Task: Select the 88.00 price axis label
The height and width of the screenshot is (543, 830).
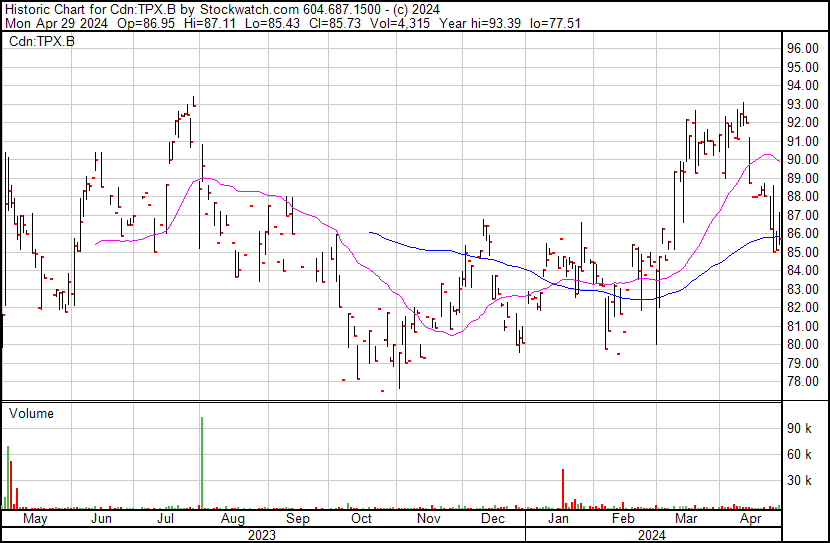Action: click(x=803, y=196)
